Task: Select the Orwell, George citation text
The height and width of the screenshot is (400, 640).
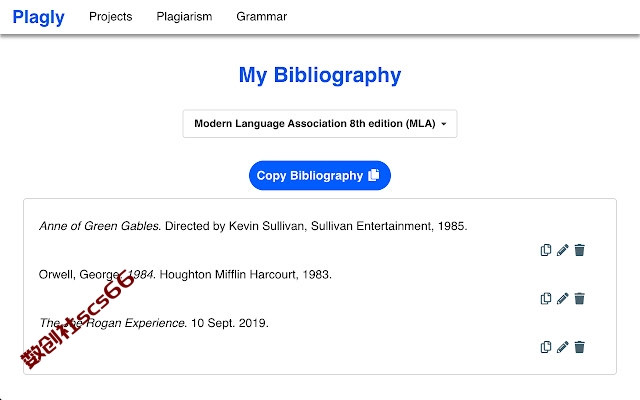Action: click(x=185, y=274)
